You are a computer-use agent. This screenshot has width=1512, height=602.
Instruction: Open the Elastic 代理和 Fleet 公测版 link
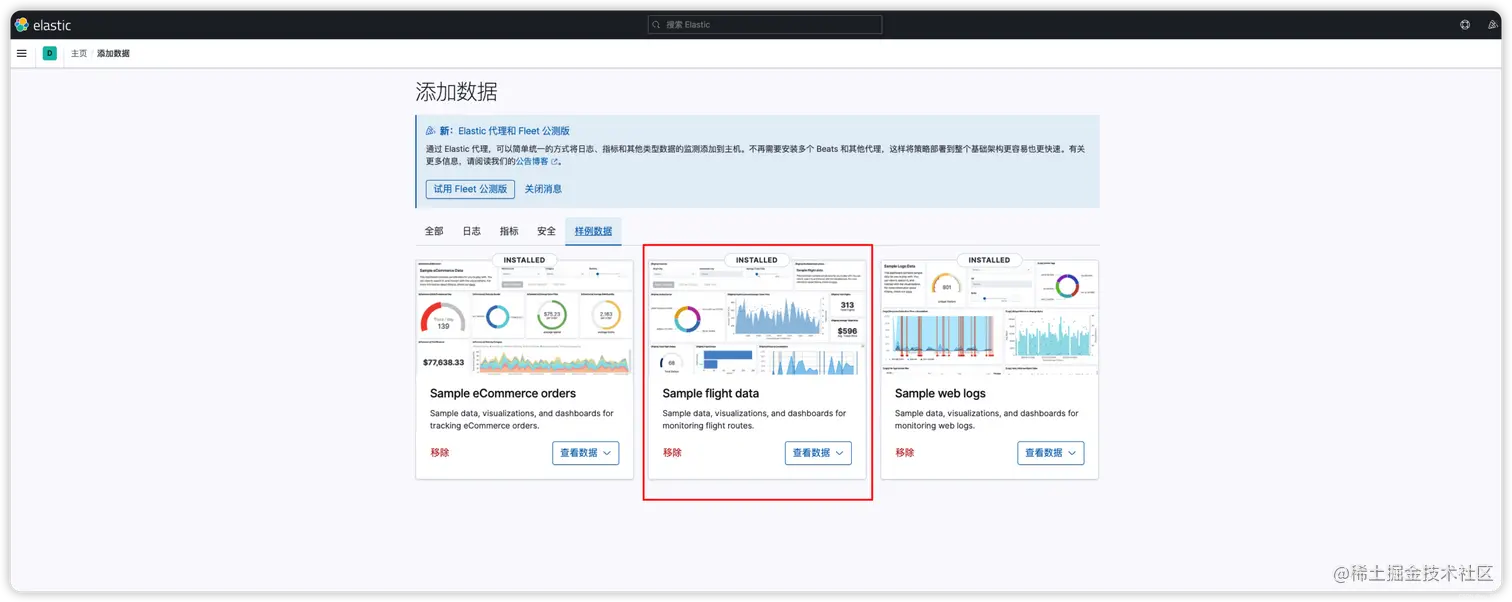coord(514,131)
